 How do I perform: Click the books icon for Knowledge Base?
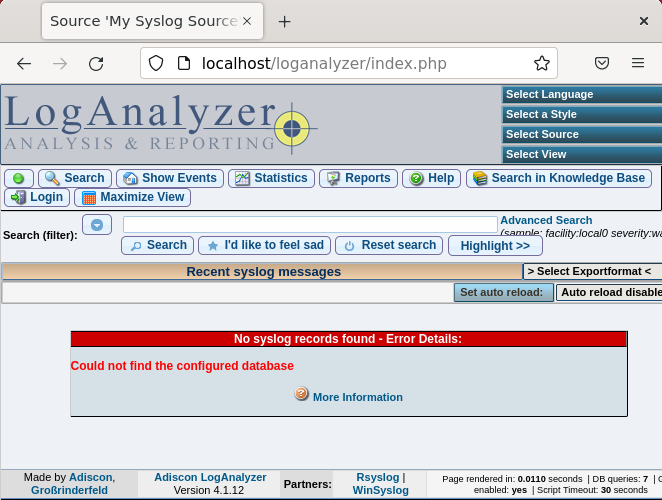[x=480, y=178]
